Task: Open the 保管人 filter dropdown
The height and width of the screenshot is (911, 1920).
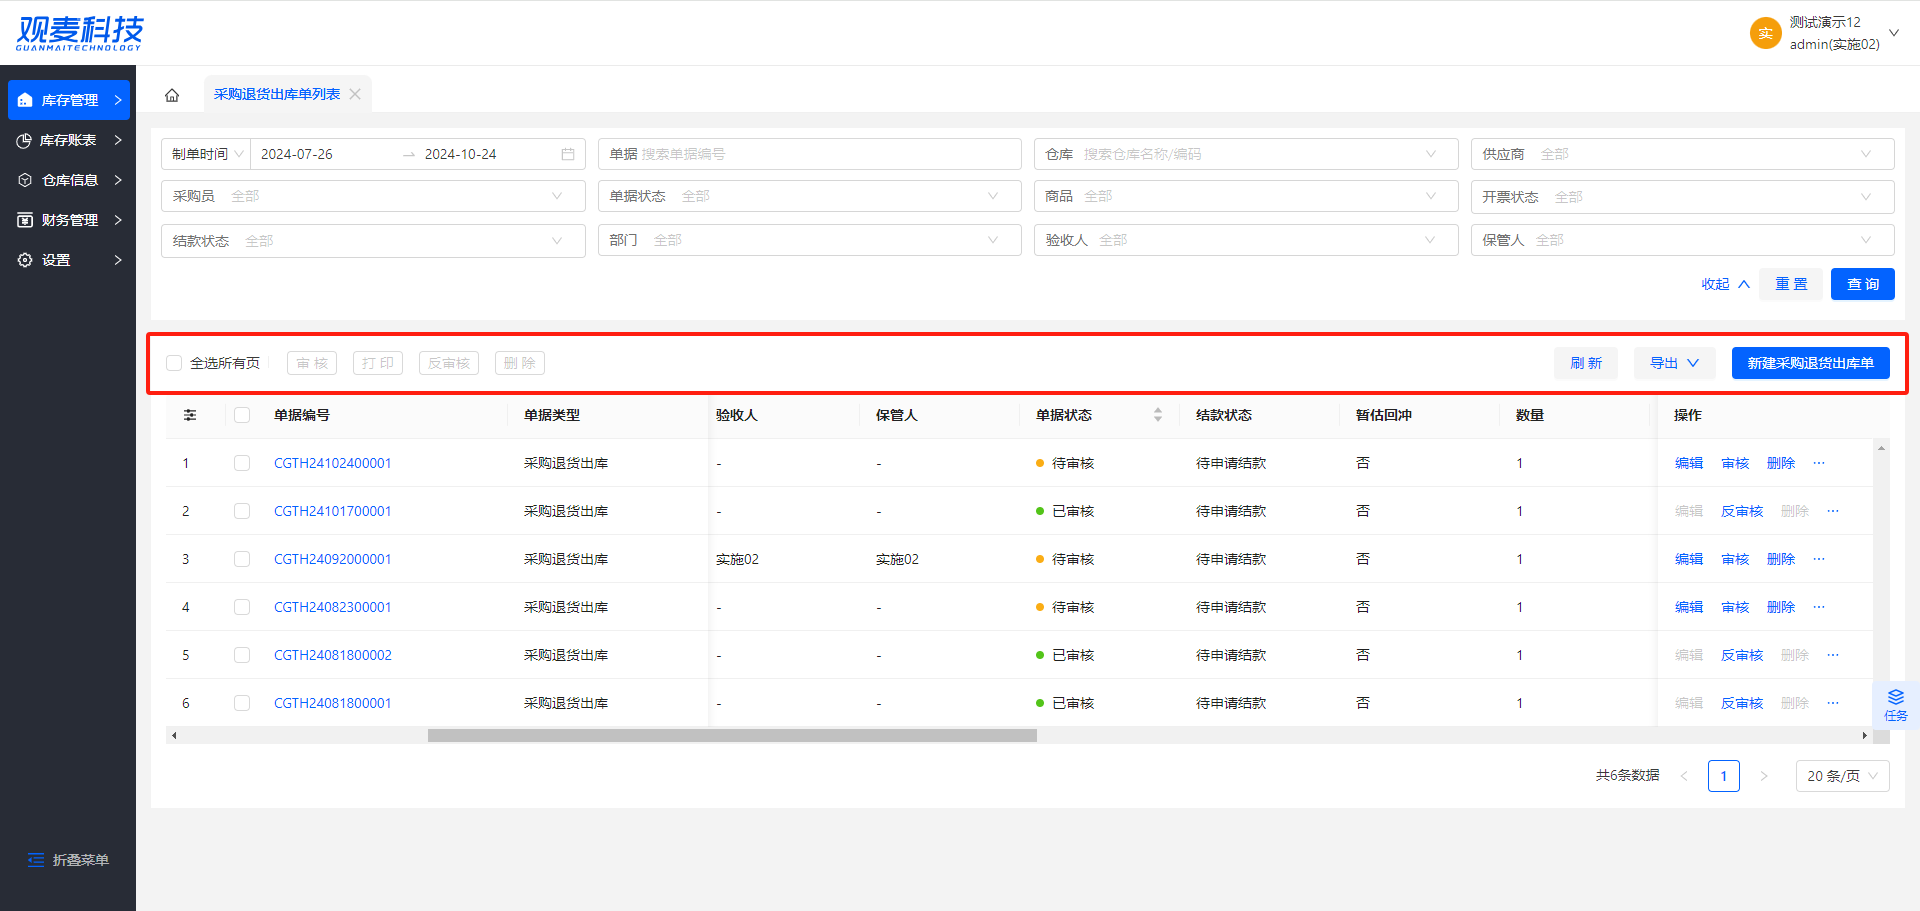Action: (x=1682, y=240)
